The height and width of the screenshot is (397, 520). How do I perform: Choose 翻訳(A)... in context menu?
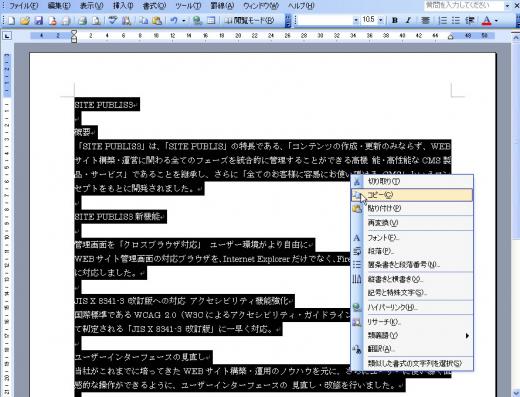click(412, 349)
